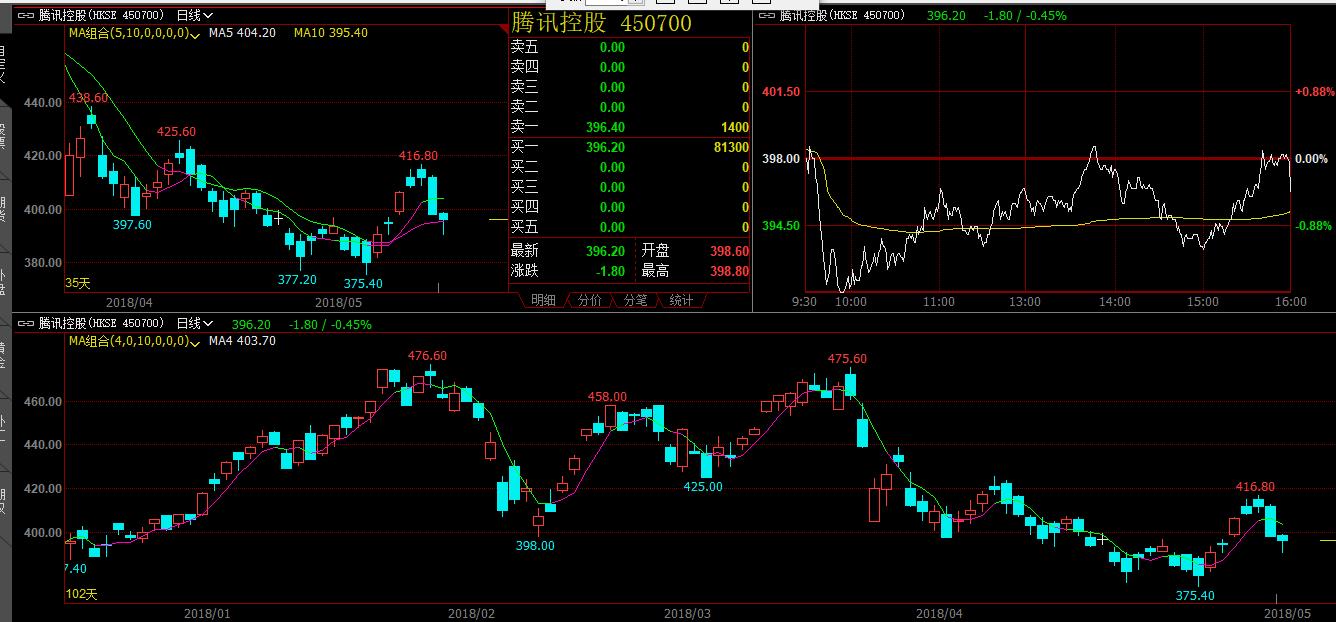Screen dimensions: 1336x622
Task: Click the 102天 span label
Action: 82,594
